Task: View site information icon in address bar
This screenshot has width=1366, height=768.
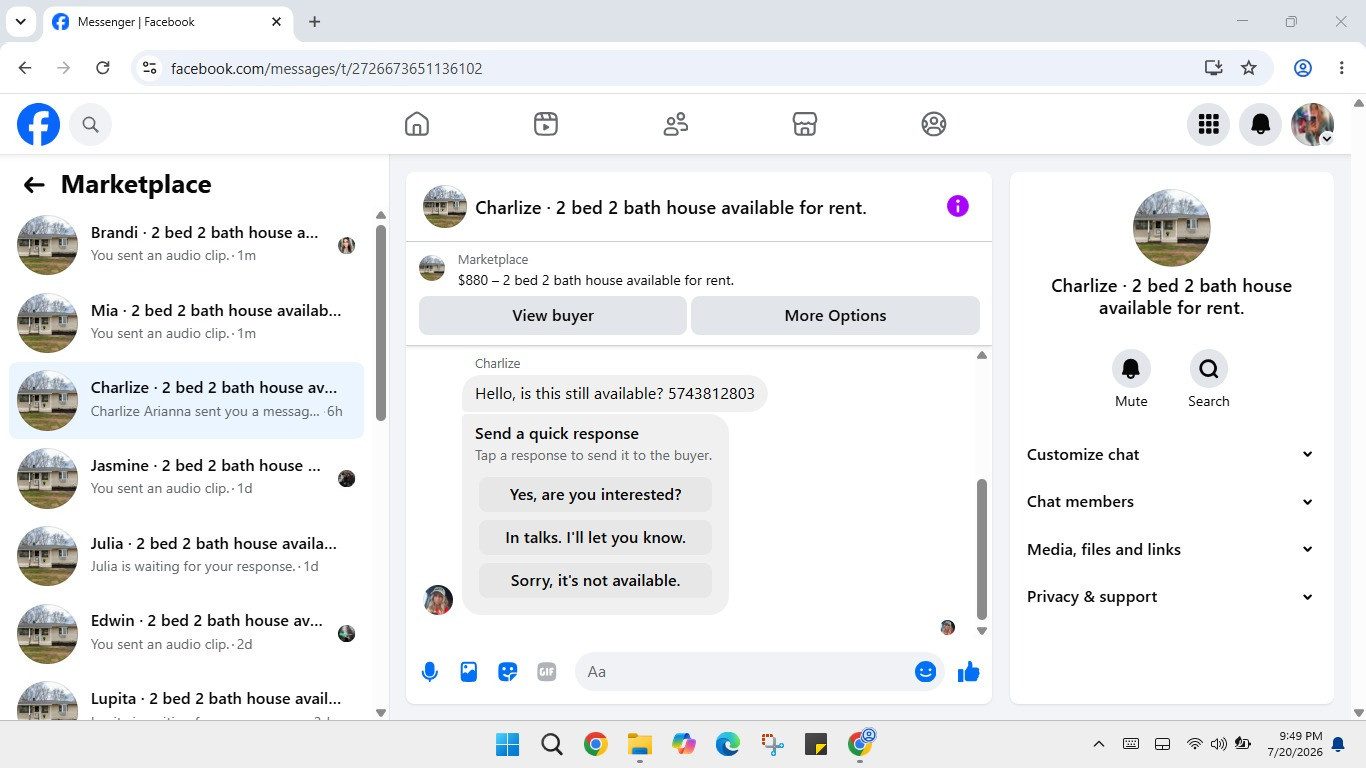Action: [149, 68]
